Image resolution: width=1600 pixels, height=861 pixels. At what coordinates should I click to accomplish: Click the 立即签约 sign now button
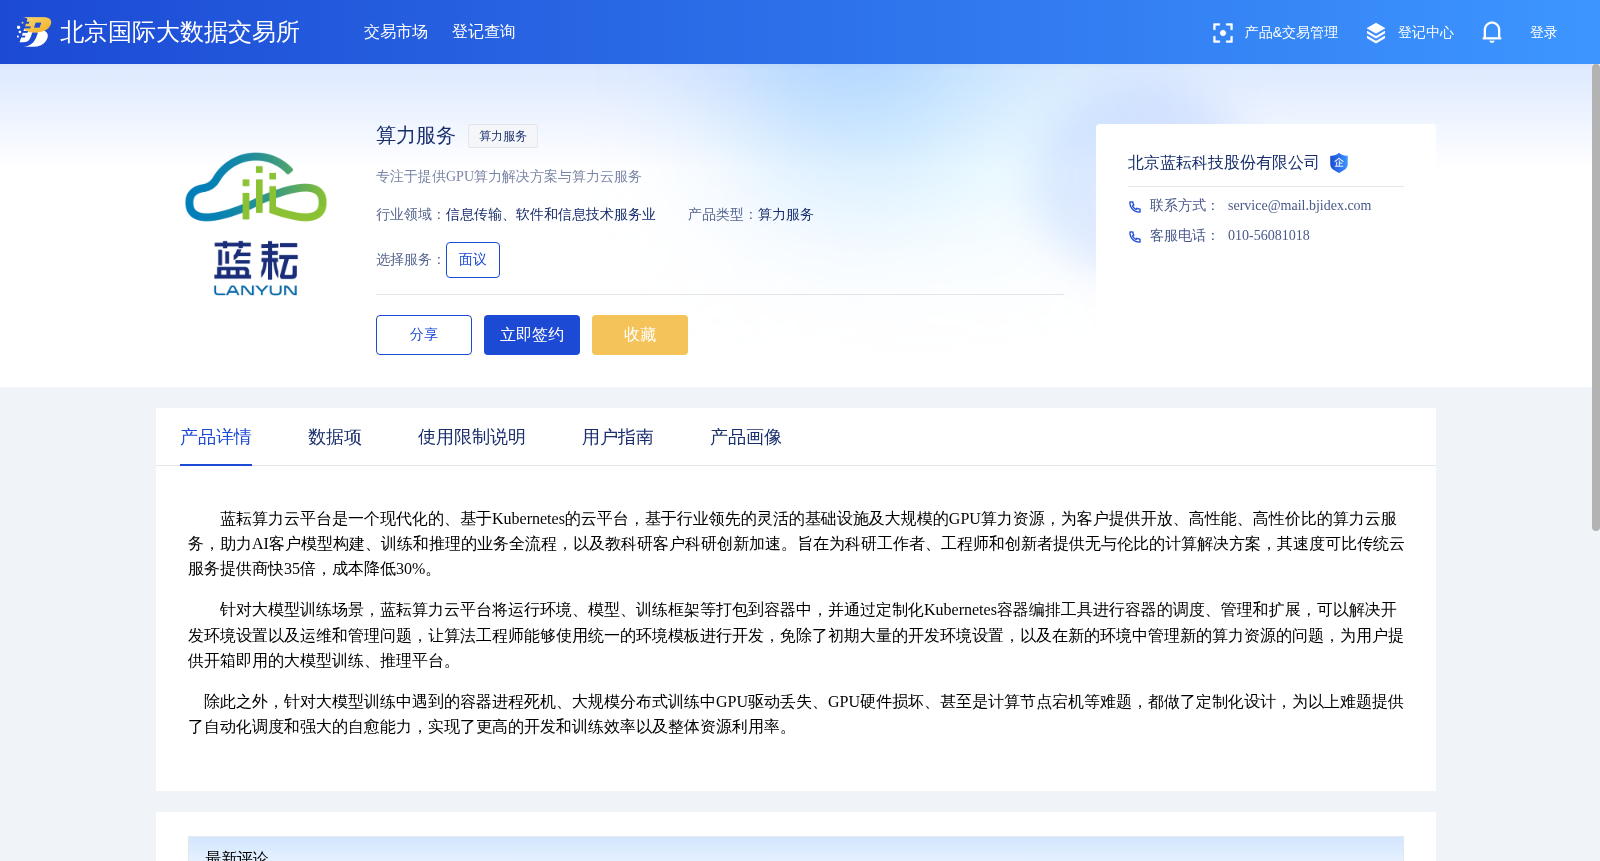click(532, 335)
